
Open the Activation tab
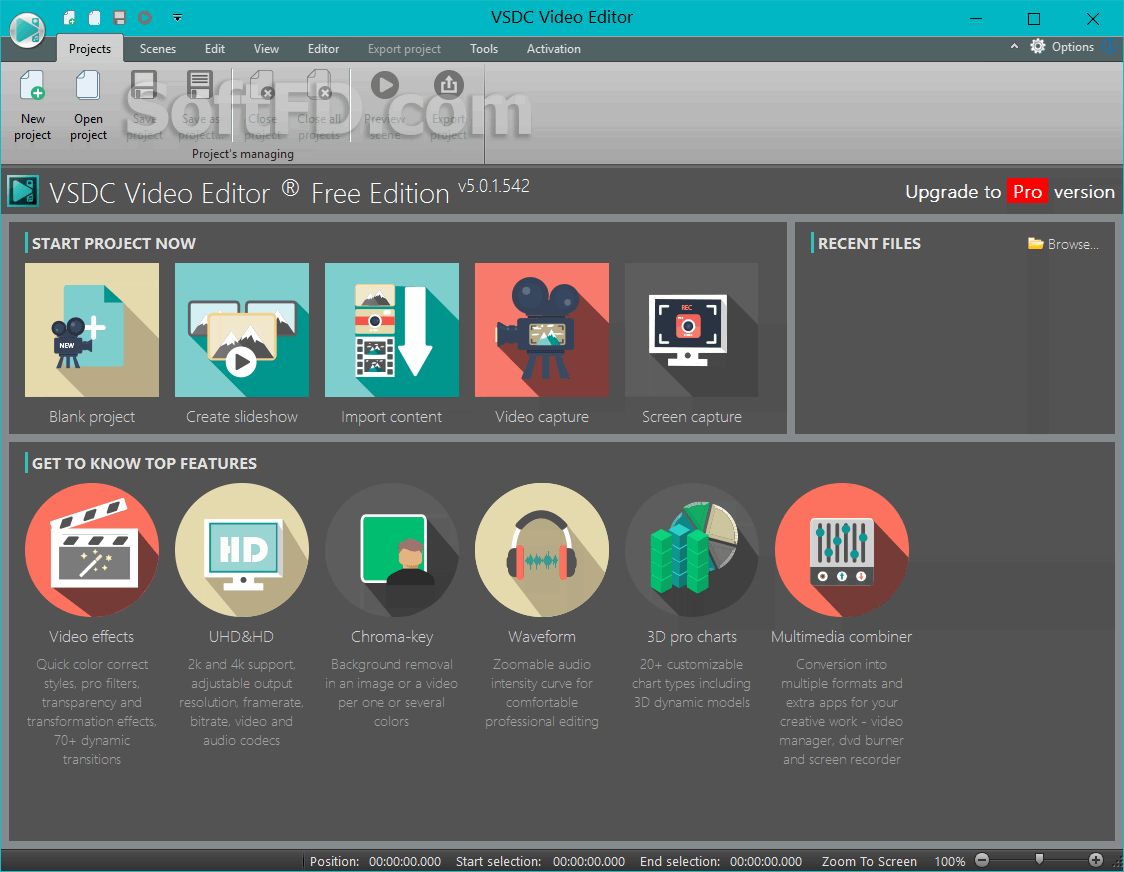click(553, 49)
